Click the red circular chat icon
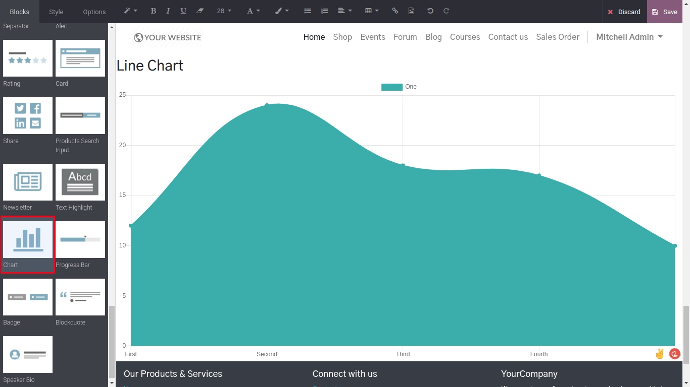690x387 pixels. (x=674, y=354)
